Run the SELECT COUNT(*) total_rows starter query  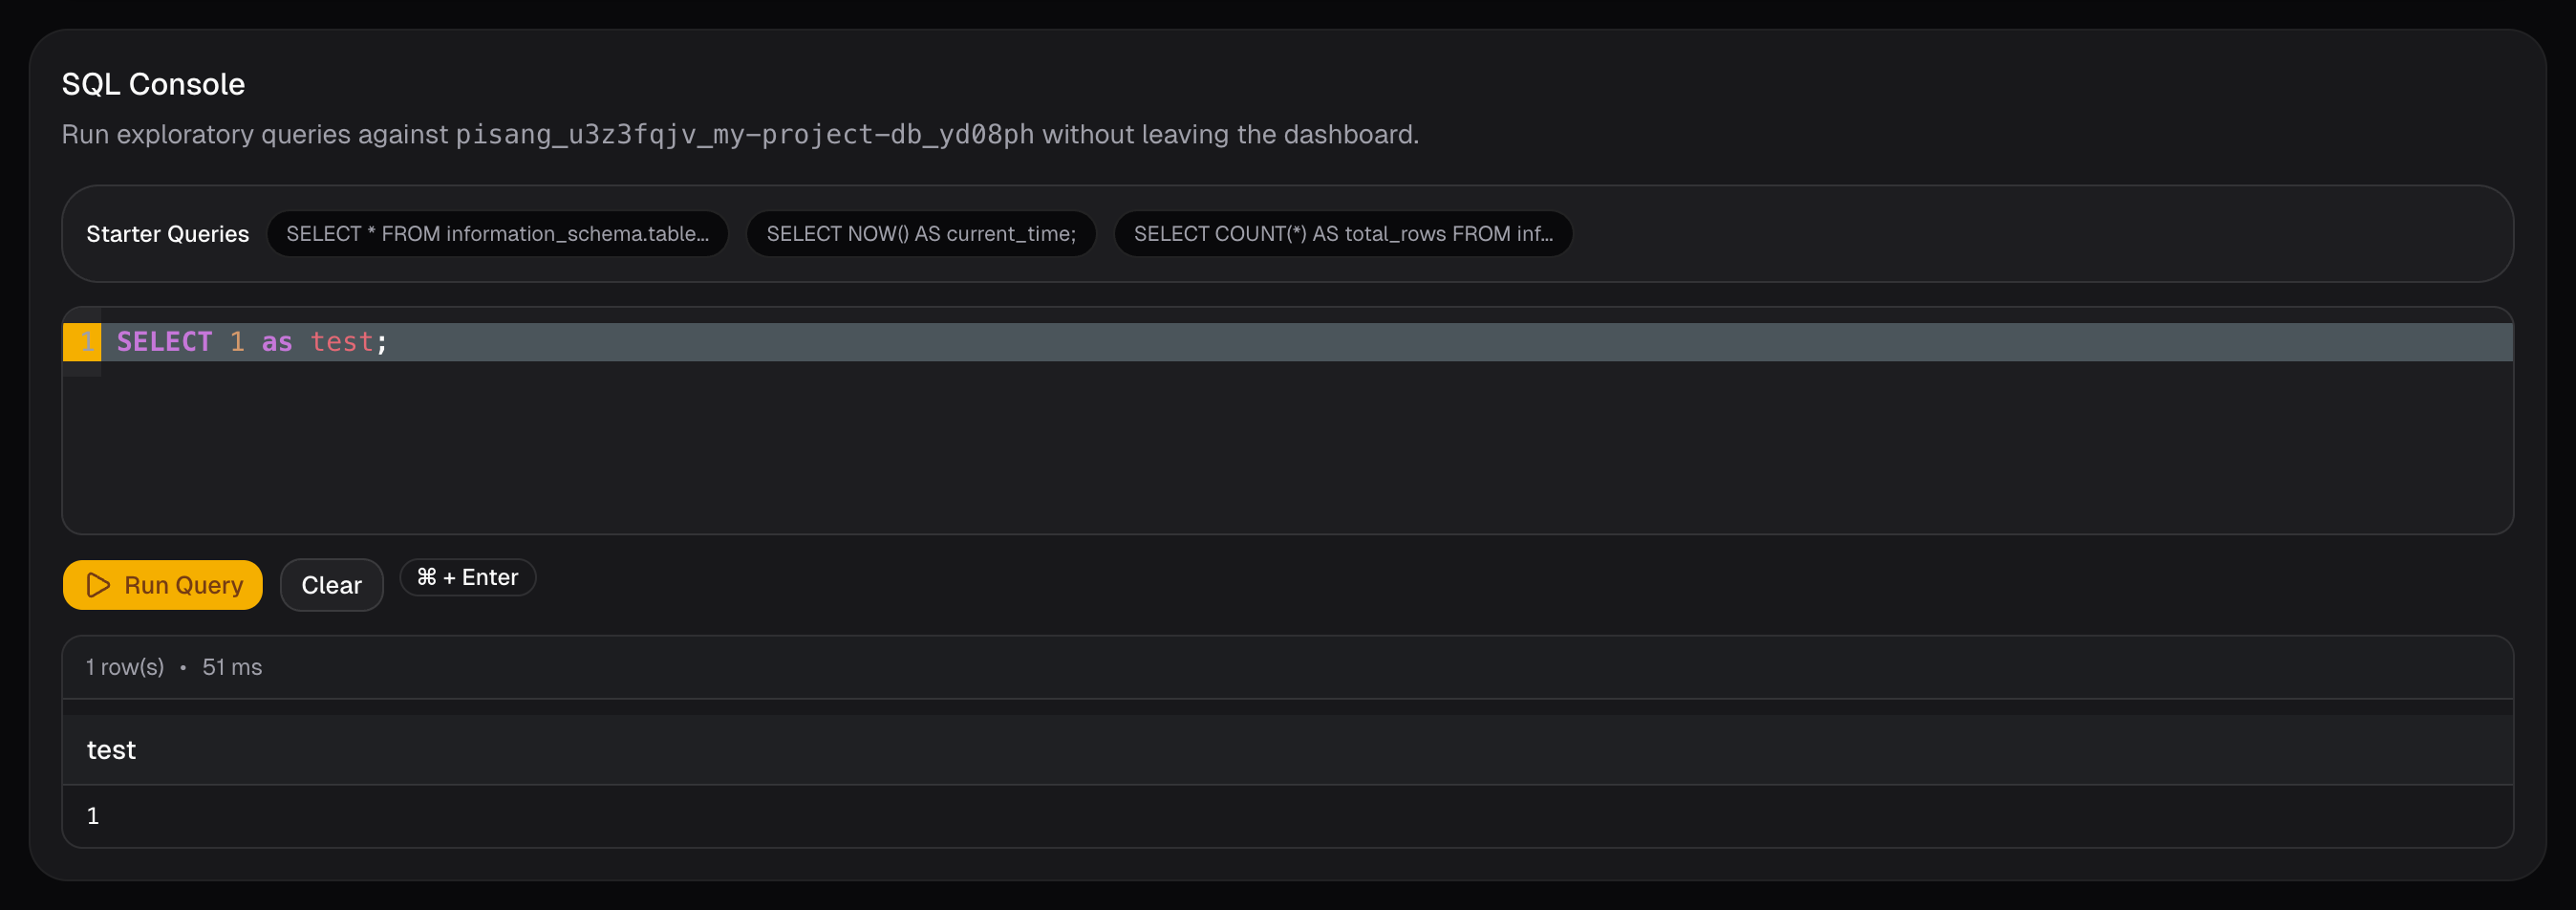click(1342, 233)
